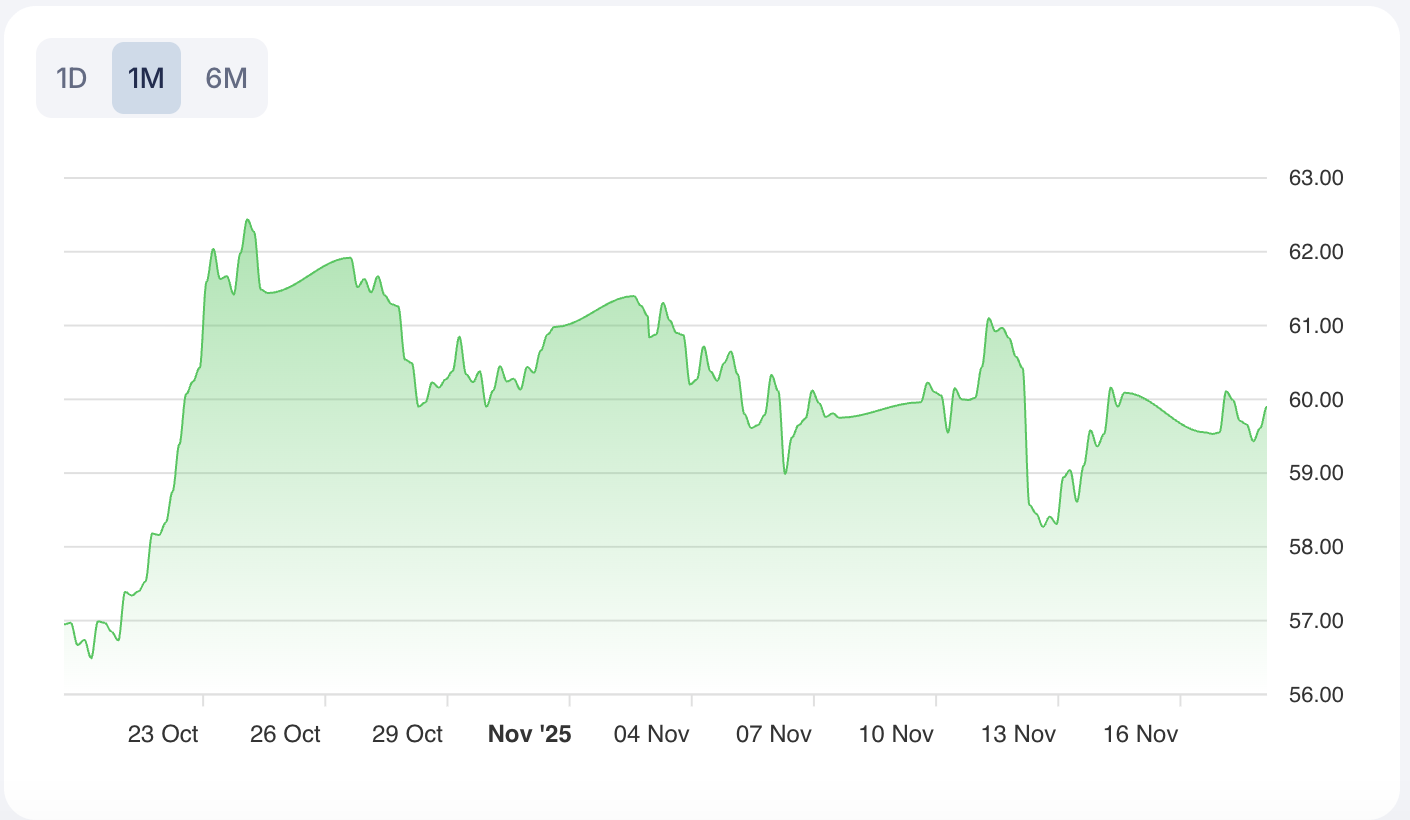
Task: Click the 61.00 value on the y-axis
Action: [1315, 326]
